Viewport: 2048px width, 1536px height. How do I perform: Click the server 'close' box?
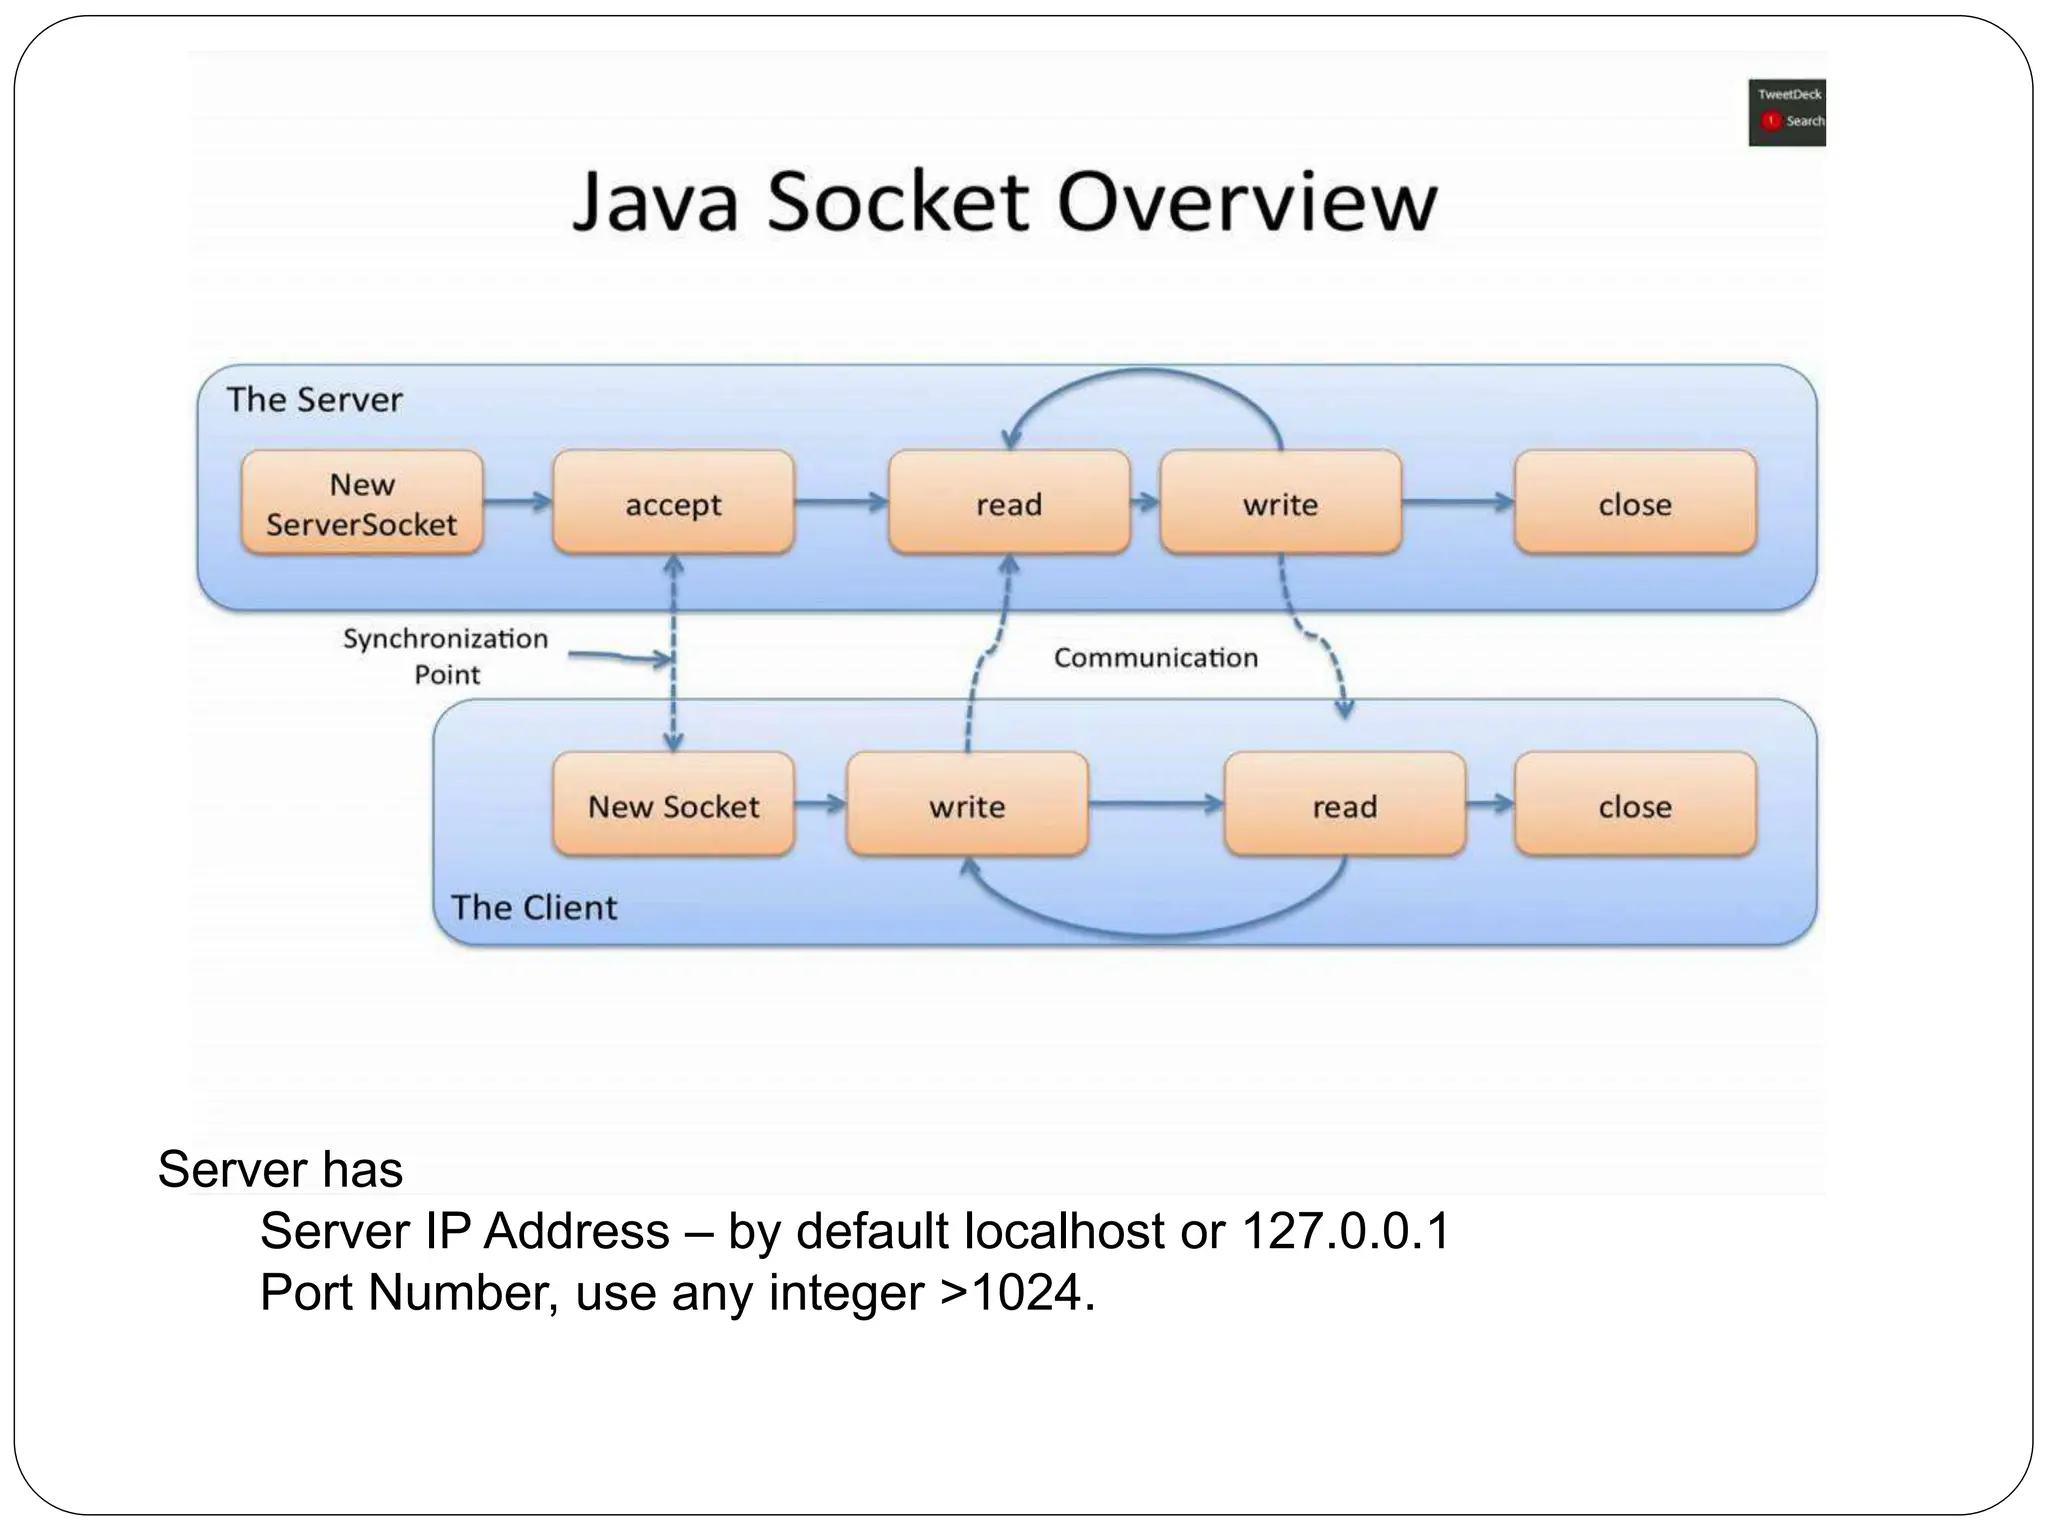click(1635, 503)
